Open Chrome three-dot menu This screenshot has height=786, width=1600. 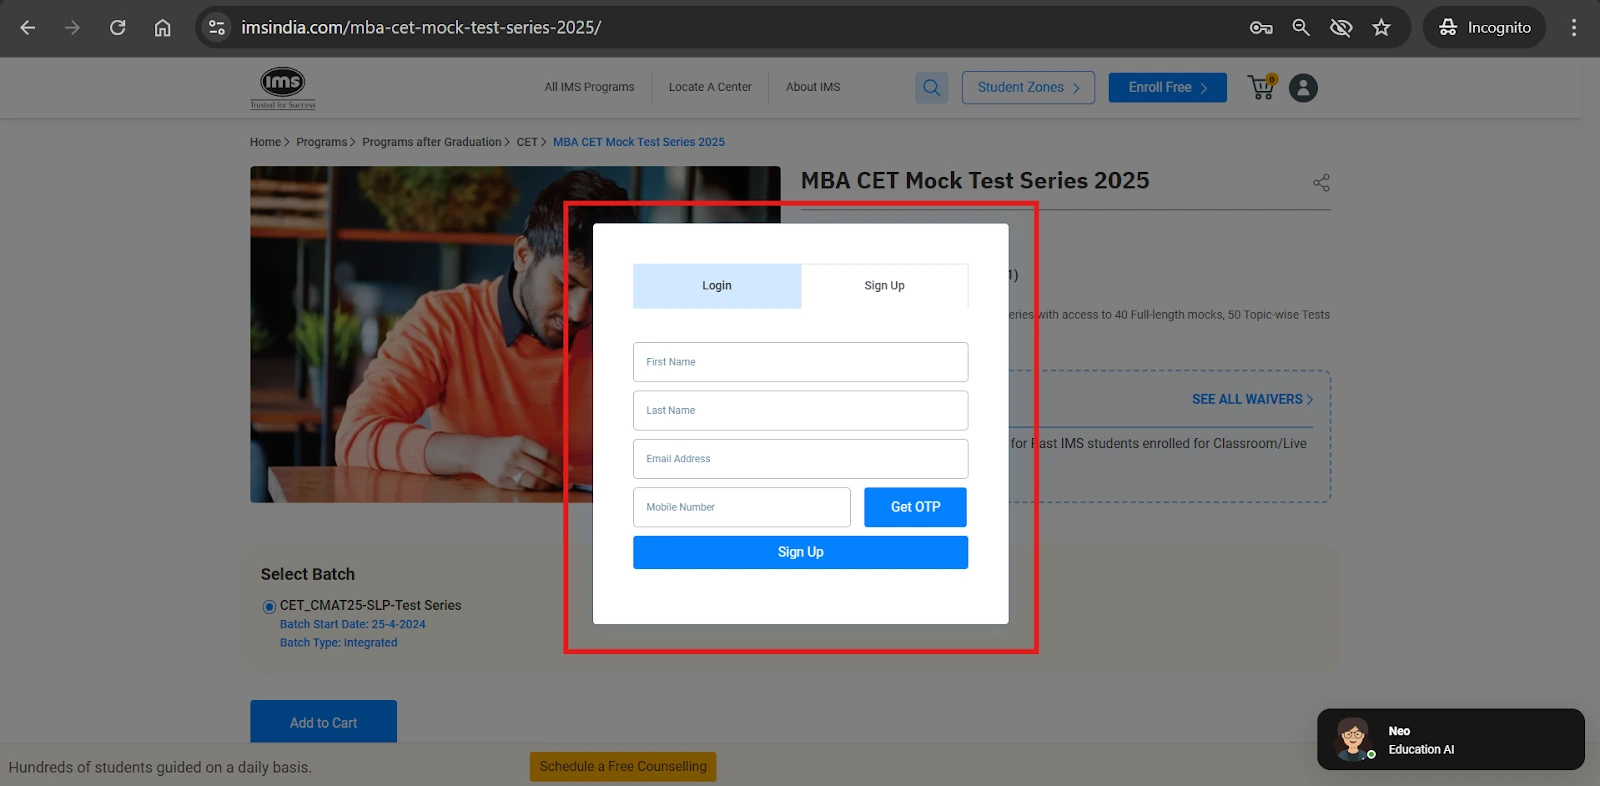(x=1574, y=28)
